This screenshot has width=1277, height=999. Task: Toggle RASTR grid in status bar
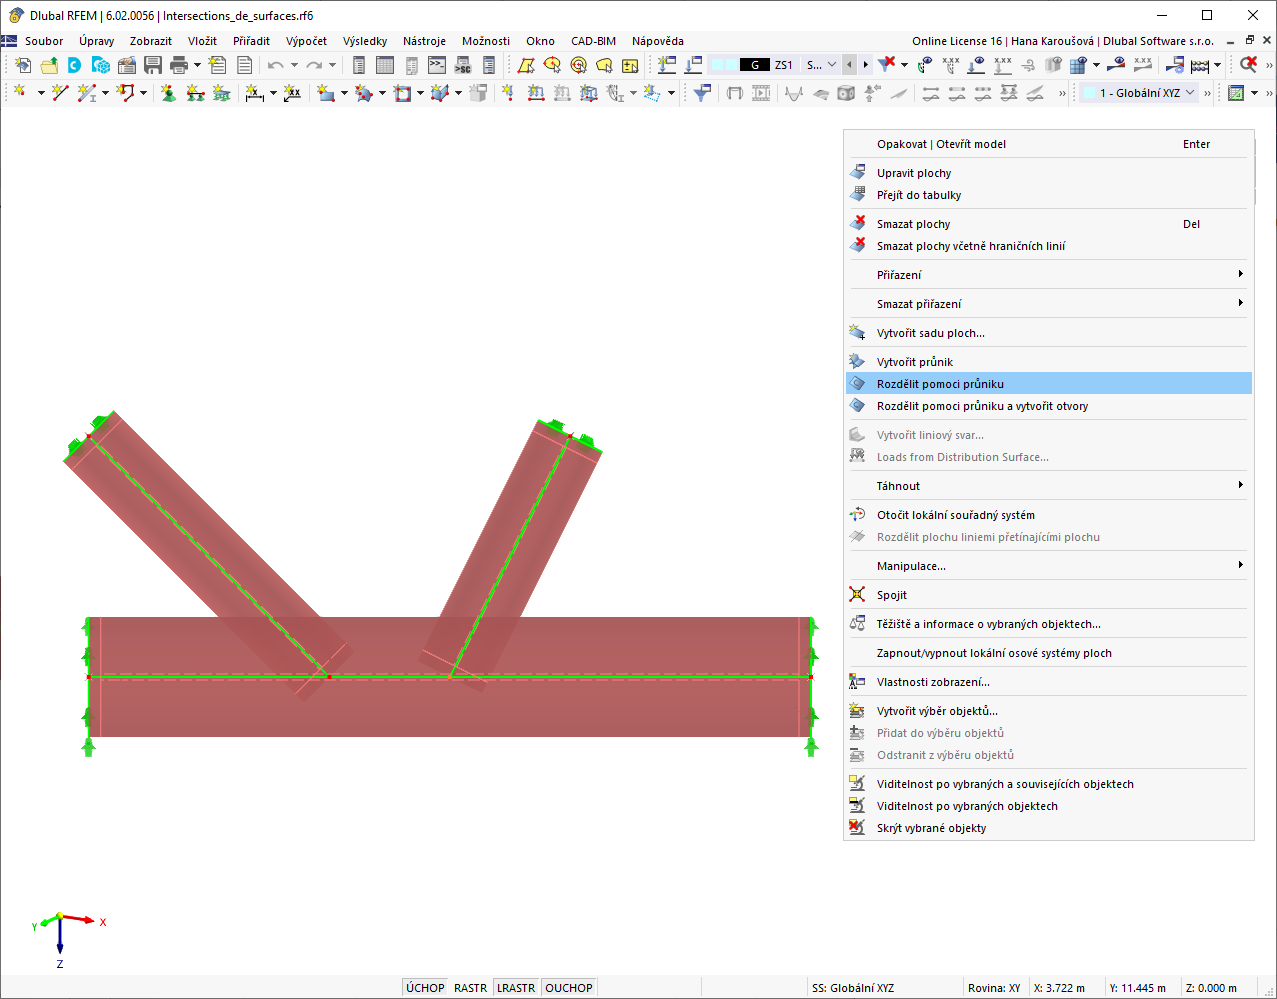click(x=470, y=988)
